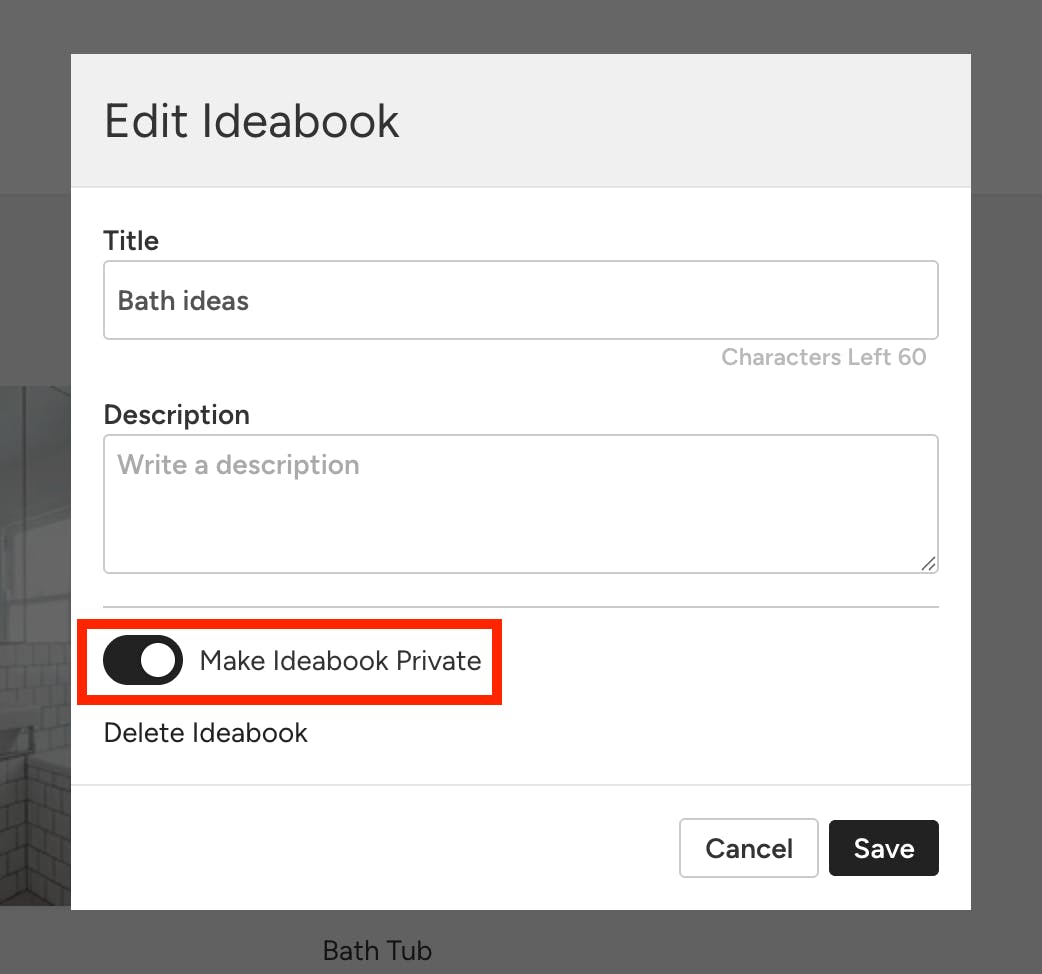Click the white knob of the privacy toggle
The width and height of the screenshot is (1042, 974).
click(158, 660)
